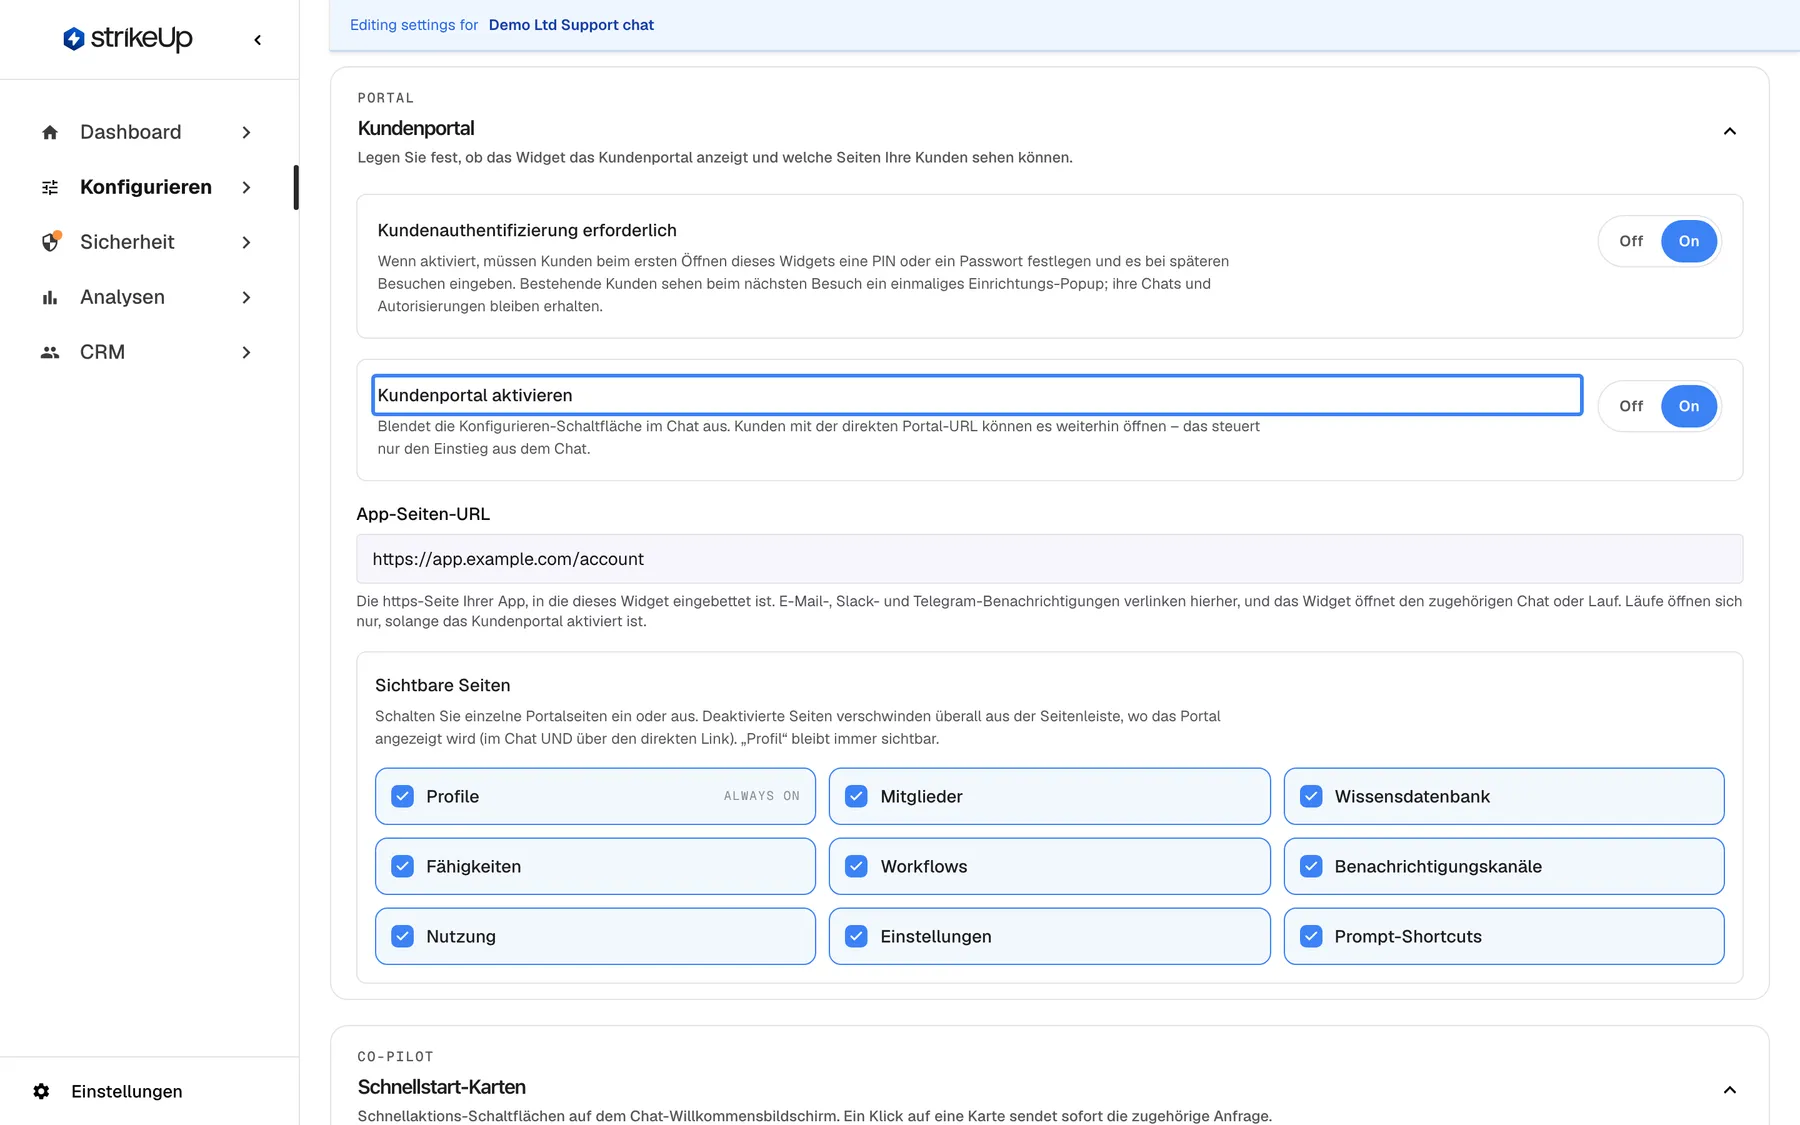Click the CRM people icon
This screenshot has height=1125, width=1800.
(x=50, y=352)
